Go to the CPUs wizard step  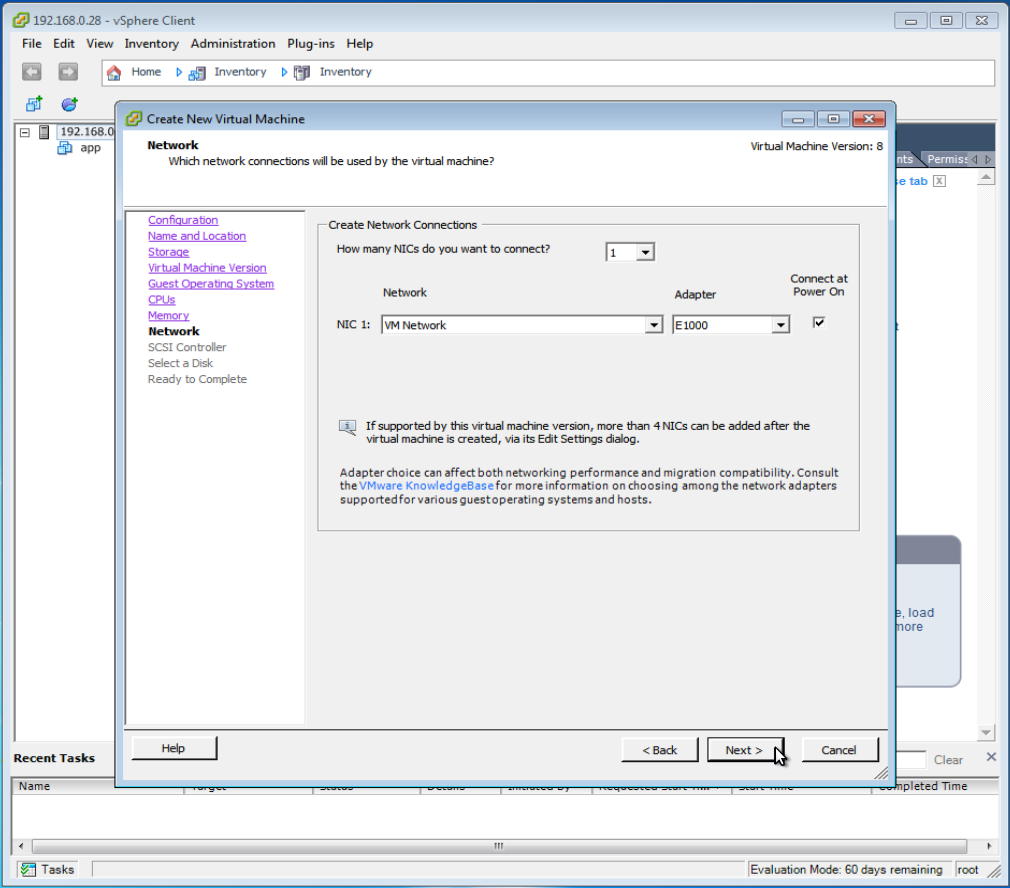tap(162, 299)
